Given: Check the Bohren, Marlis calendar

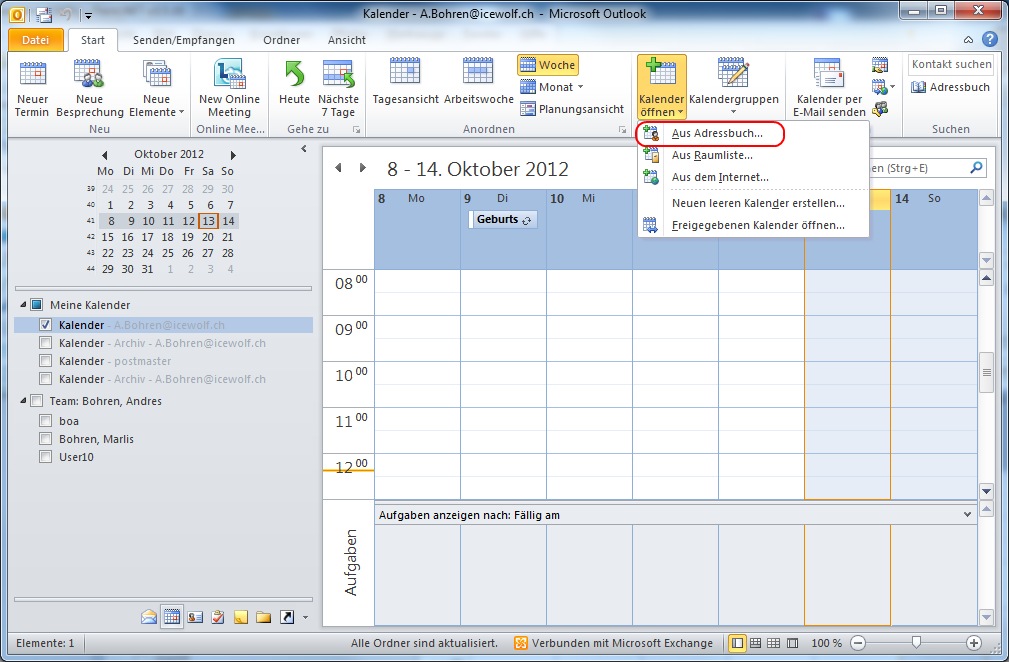Looking at the screenshot, I should pyautogui.click(x=45, y=438).
